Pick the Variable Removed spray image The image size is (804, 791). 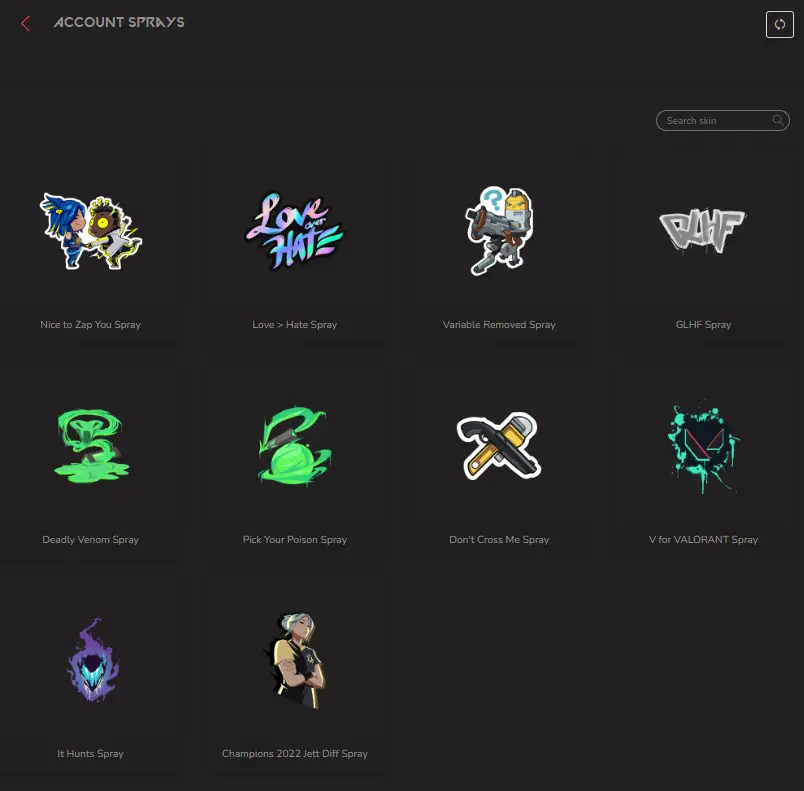499,232
